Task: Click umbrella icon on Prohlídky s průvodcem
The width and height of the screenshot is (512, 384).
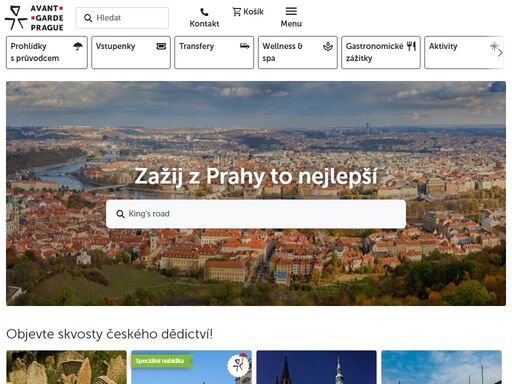Action: (78, 46)
